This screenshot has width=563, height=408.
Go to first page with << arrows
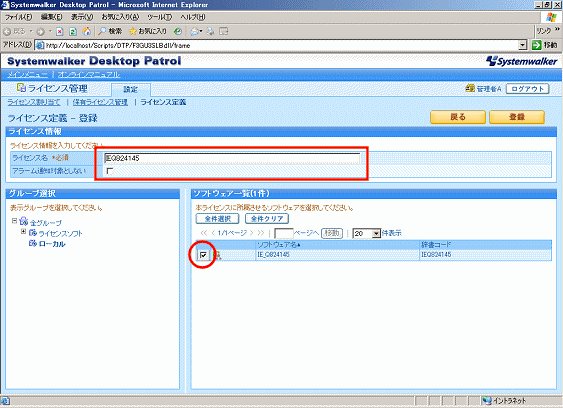pyautogui.click(x=204, y=233)
